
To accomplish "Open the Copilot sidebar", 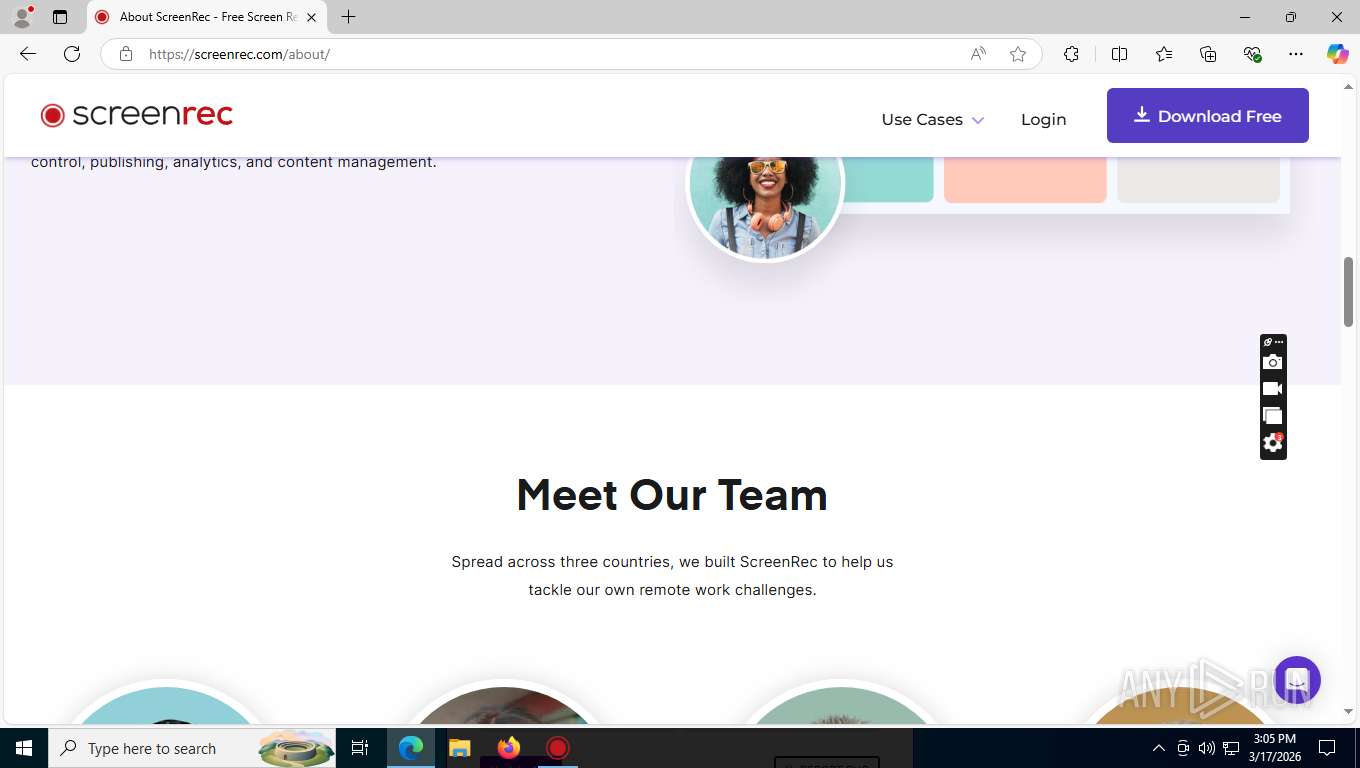I will click(x=1338, y=54).
